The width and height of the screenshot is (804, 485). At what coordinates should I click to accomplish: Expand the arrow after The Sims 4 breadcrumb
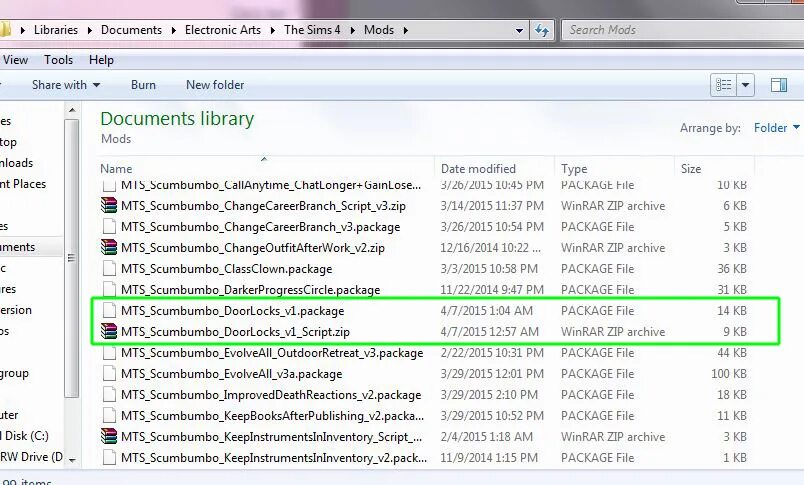click(352, 30)
